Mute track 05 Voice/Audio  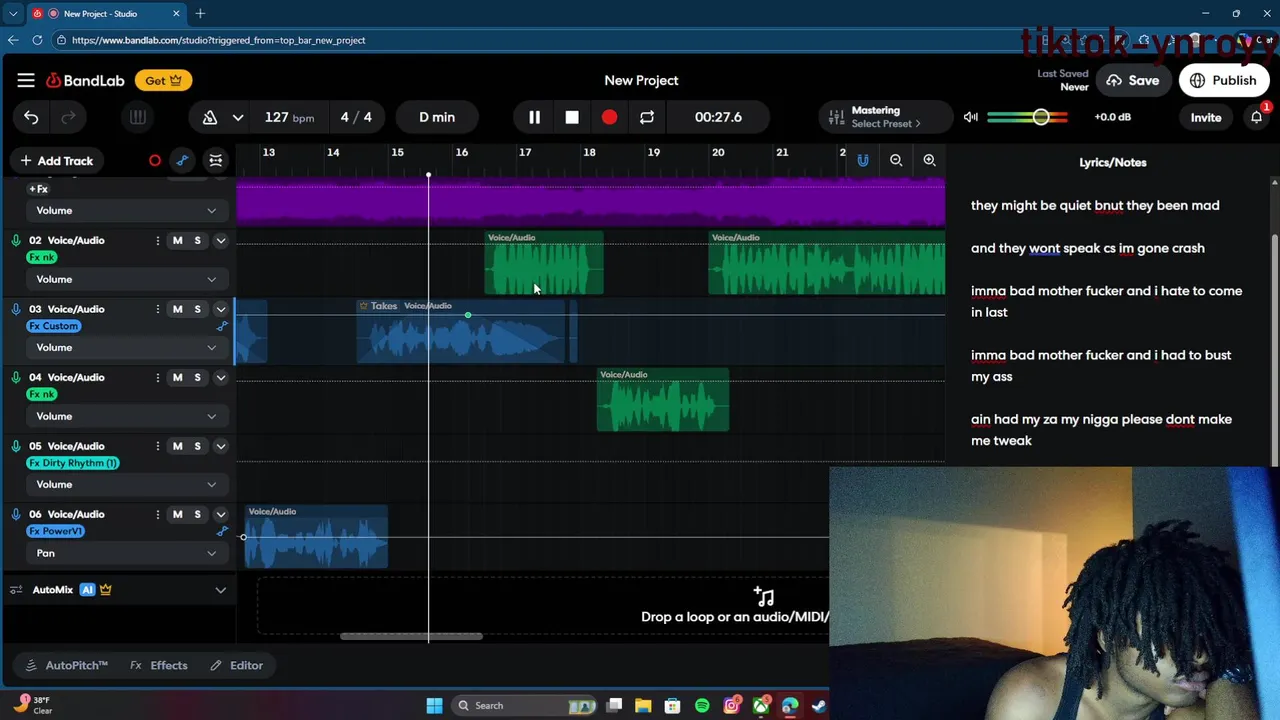coord(177,446)
